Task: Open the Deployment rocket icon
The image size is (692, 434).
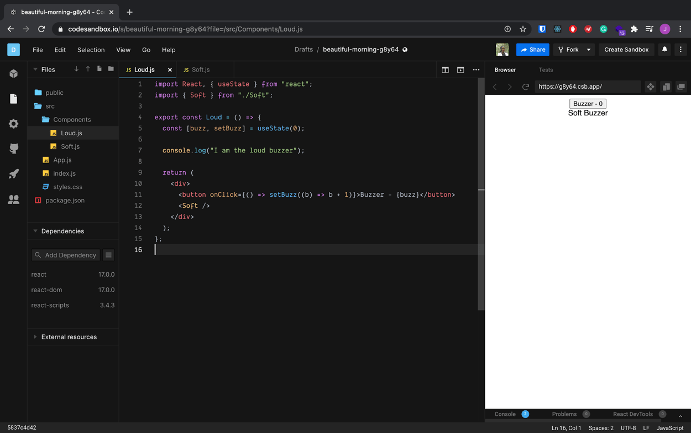Action: [x=14, y=174]
